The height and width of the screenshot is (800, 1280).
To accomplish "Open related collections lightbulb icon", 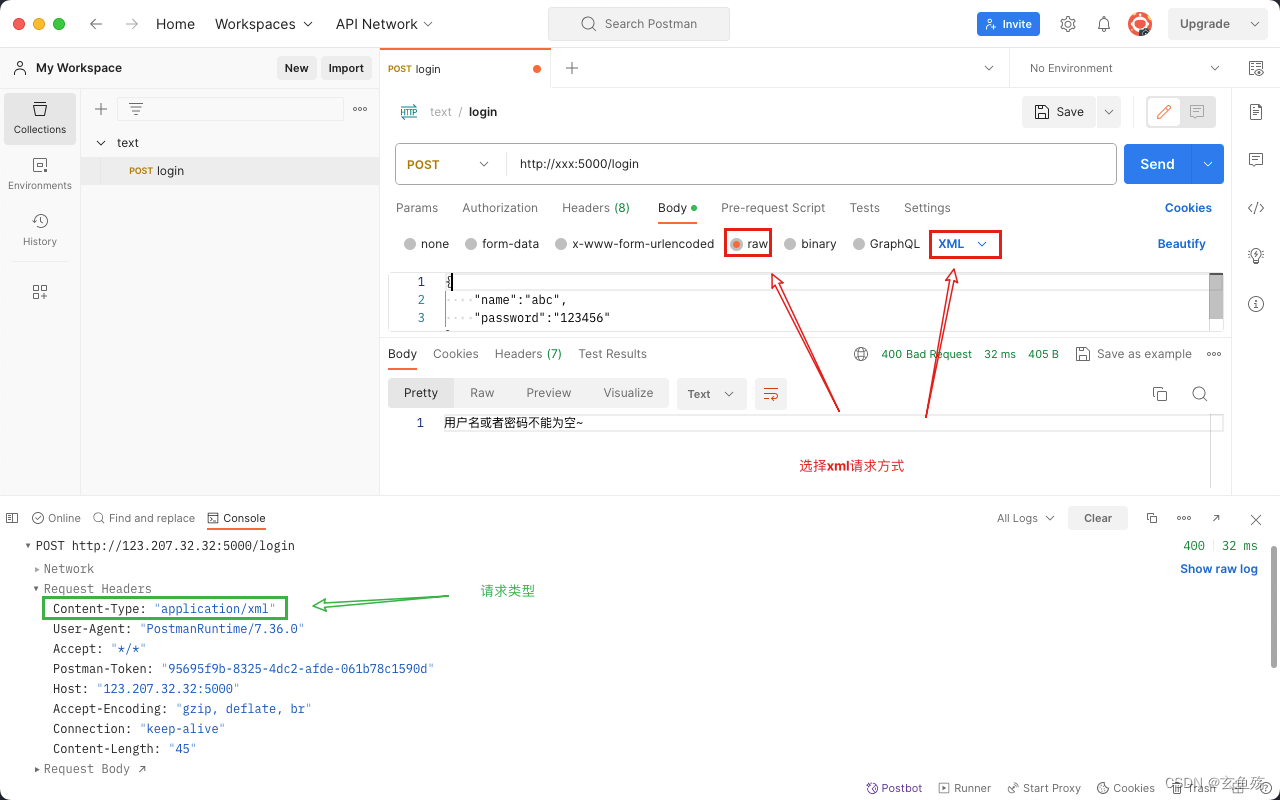I will (1256, 256).
